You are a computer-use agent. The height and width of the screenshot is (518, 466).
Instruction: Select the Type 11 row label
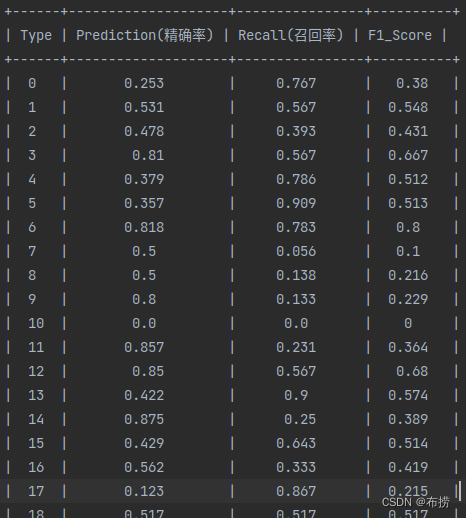36,347
